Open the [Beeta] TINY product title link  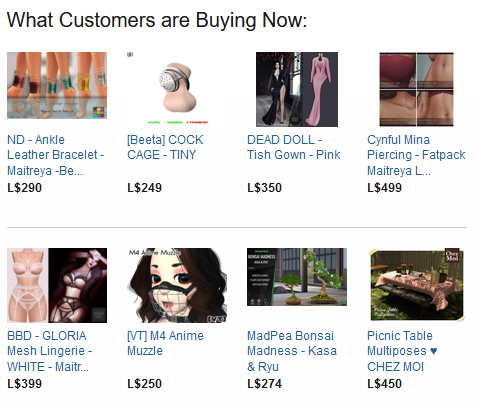(x=165, y=147)
